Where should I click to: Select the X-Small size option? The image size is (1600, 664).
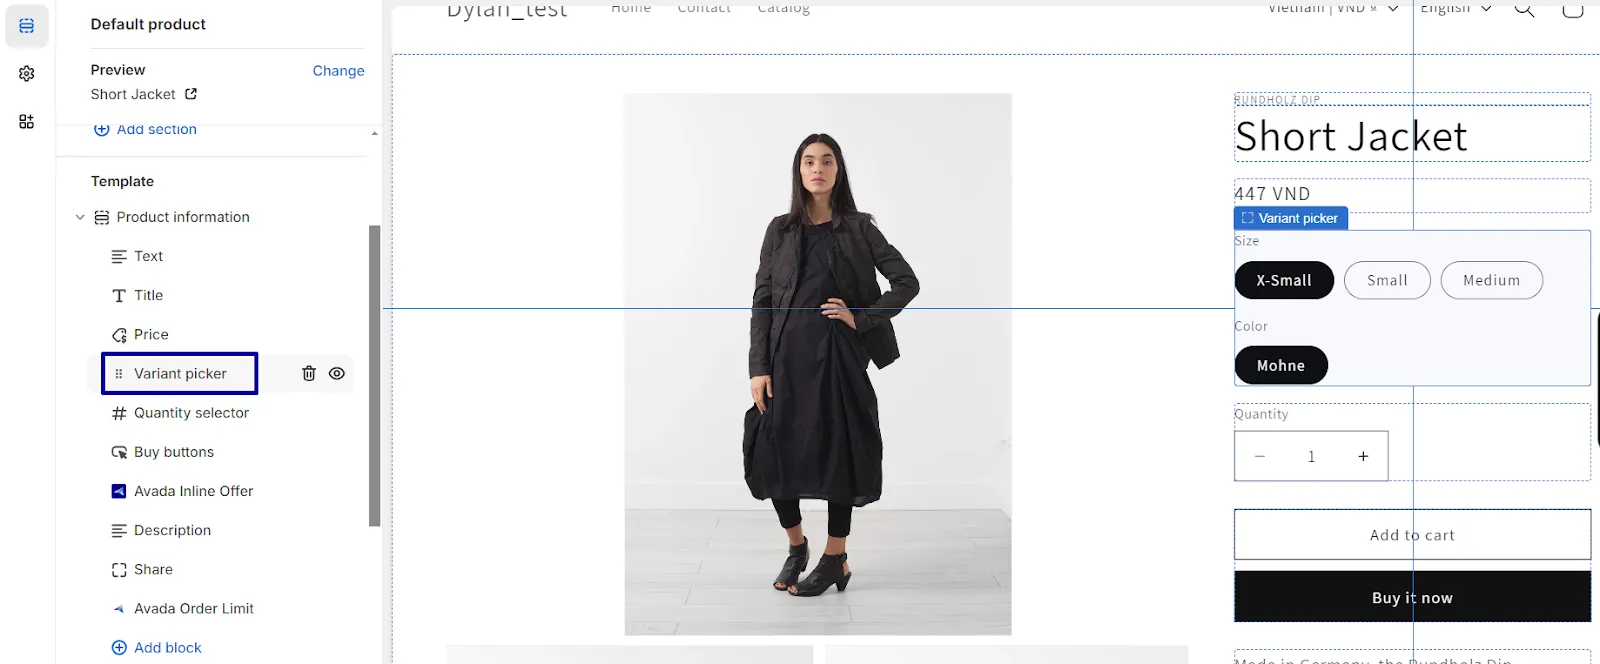[1284, 280]
